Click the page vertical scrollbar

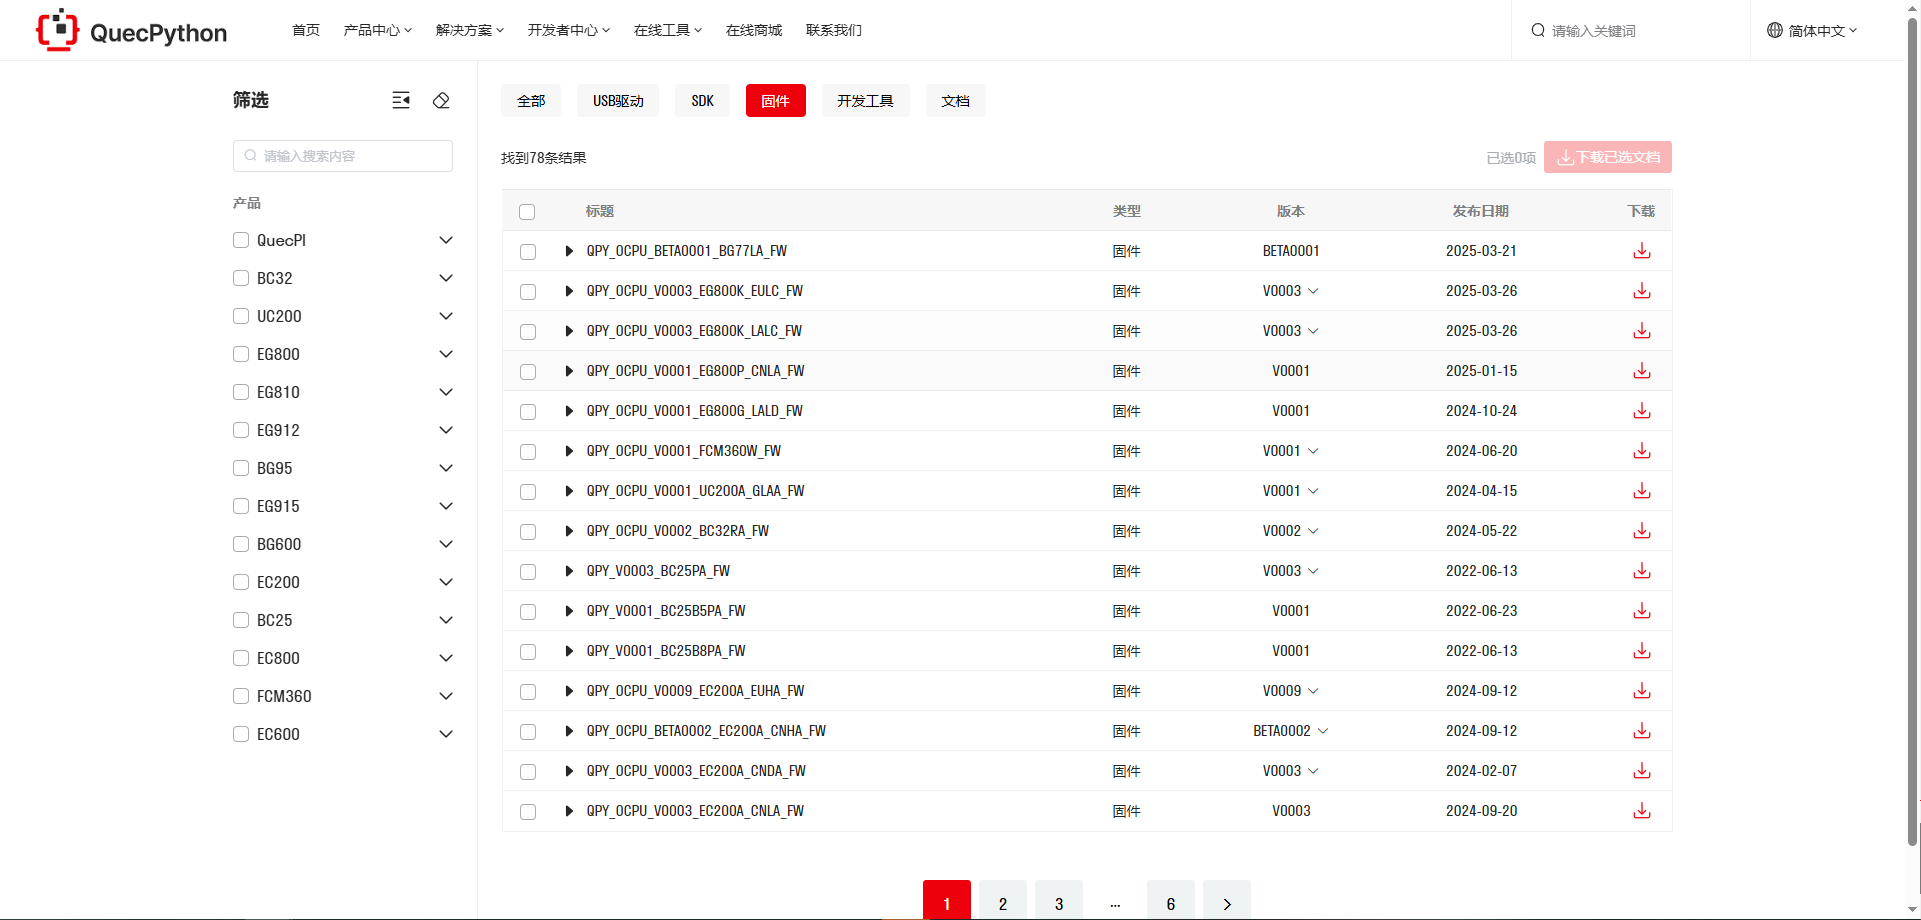pos(1913,430)
